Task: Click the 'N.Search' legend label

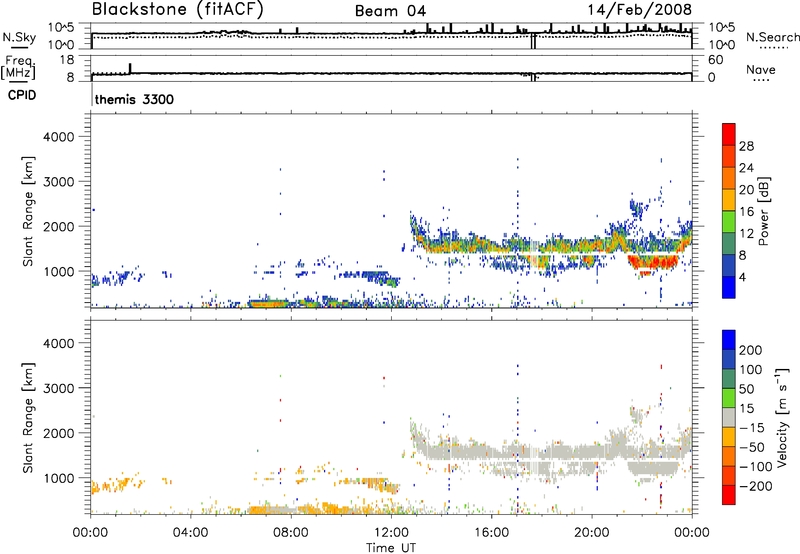Action: click(772, 37)
